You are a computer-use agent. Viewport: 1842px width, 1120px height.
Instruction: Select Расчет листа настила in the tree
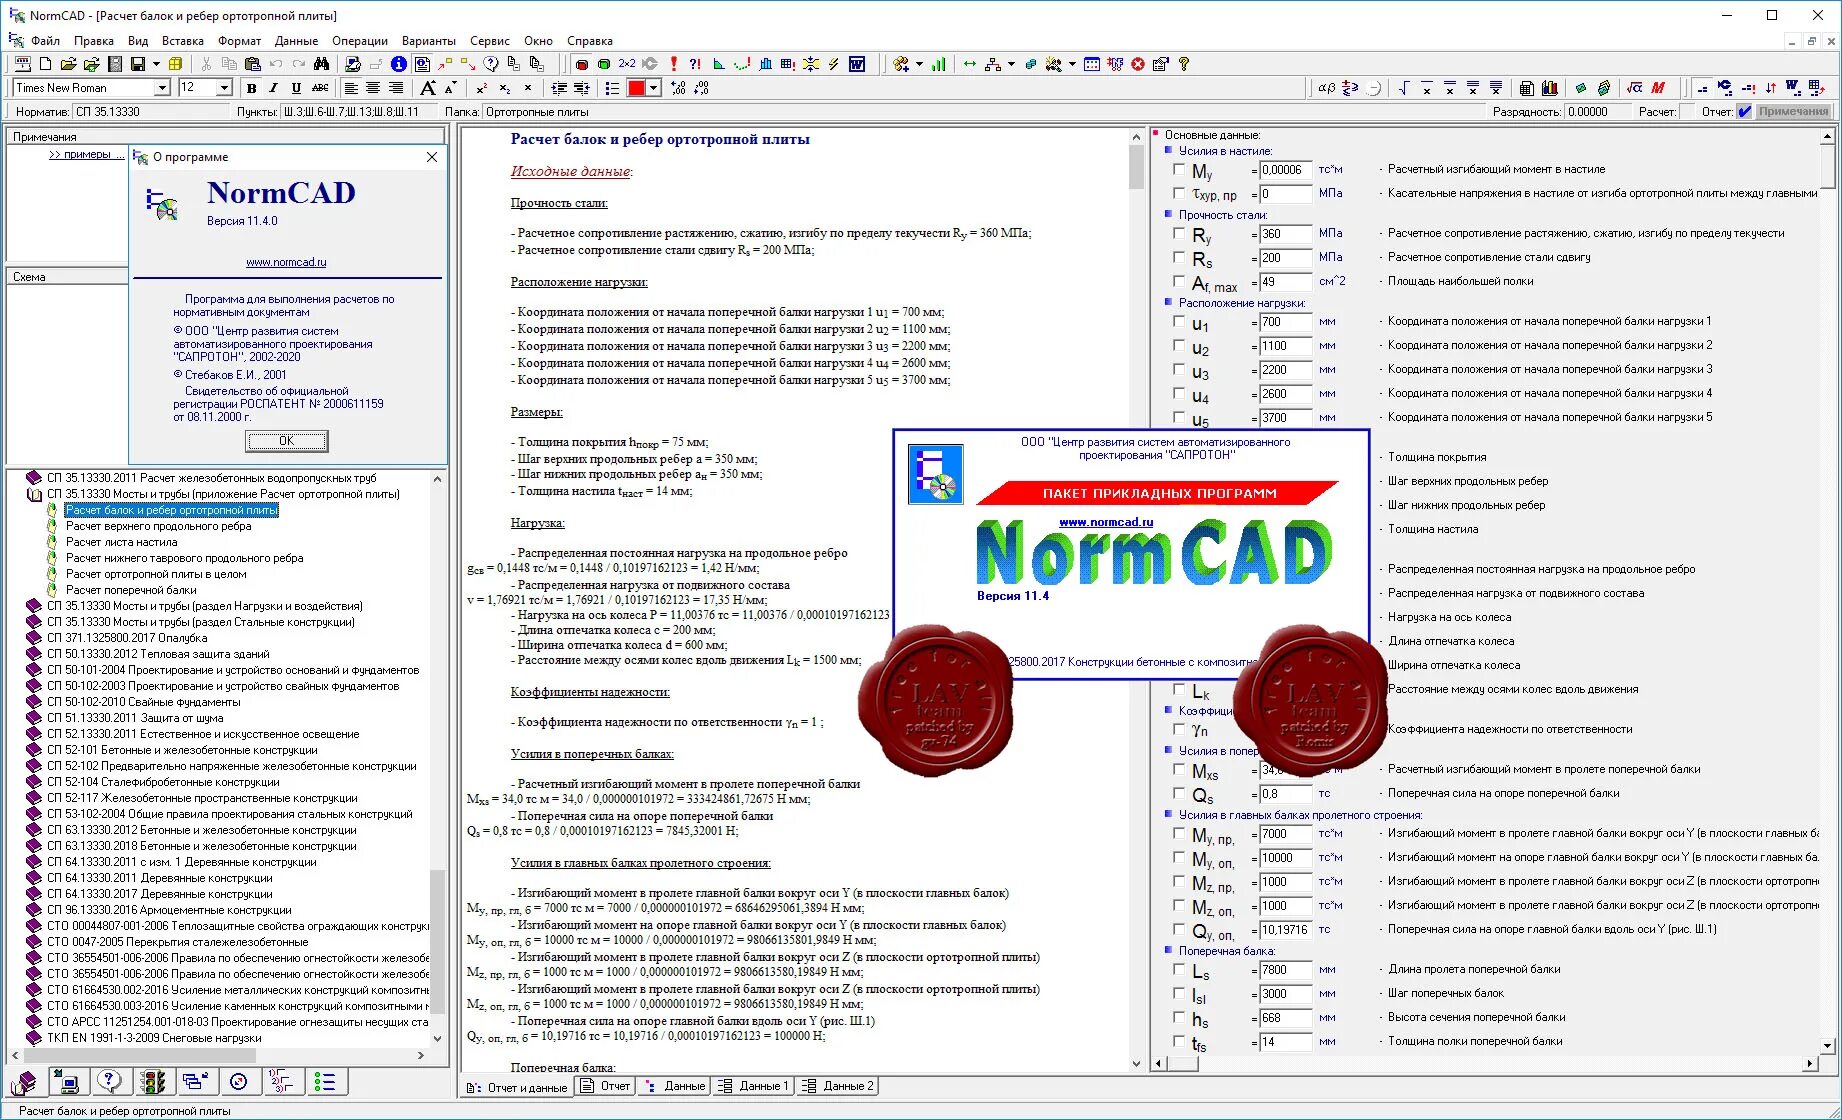click(x=121, y=542)
